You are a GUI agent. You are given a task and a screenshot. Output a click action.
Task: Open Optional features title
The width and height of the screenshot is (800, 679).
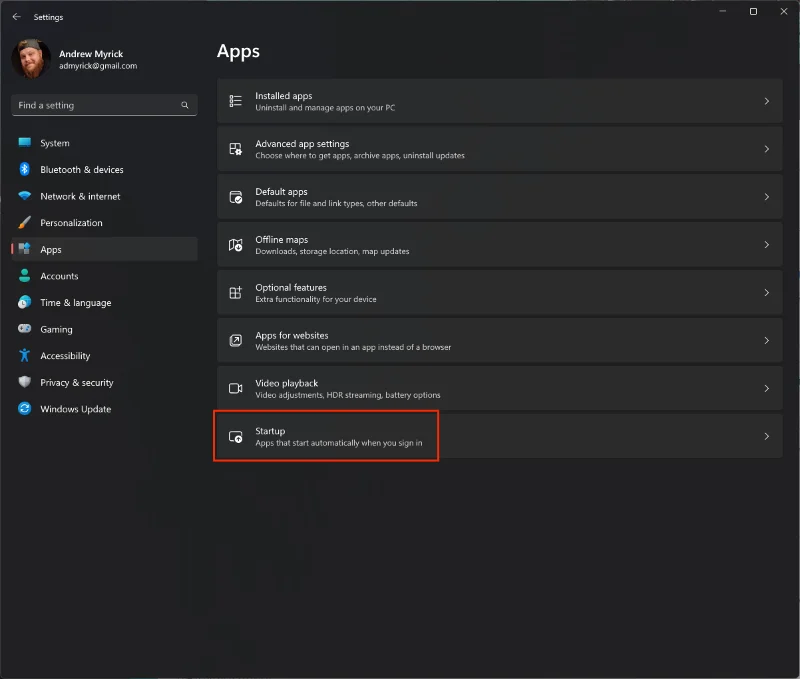coord(291,288)
